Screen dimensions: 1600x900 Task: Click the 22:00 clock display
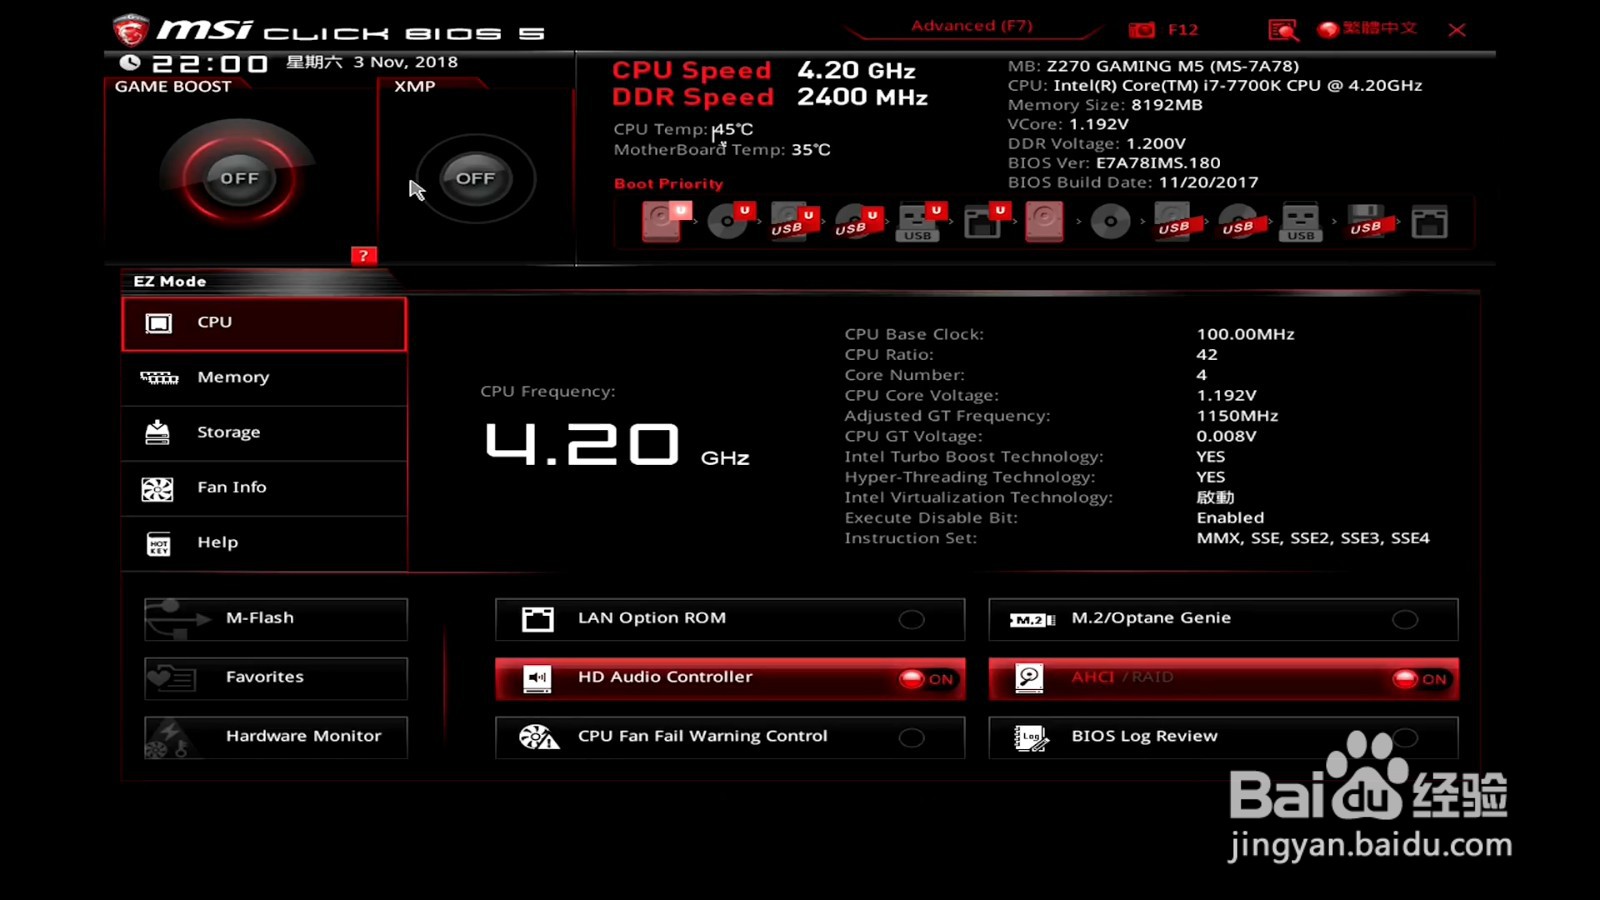[x=209, y=63]
